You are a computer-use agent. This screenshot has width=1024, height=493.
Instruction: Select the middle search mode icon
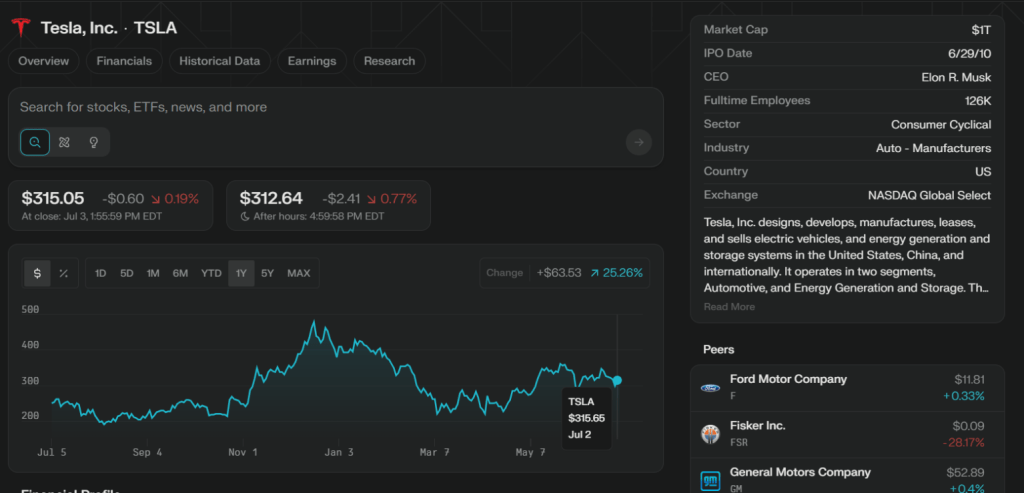(x=64, y=142)
